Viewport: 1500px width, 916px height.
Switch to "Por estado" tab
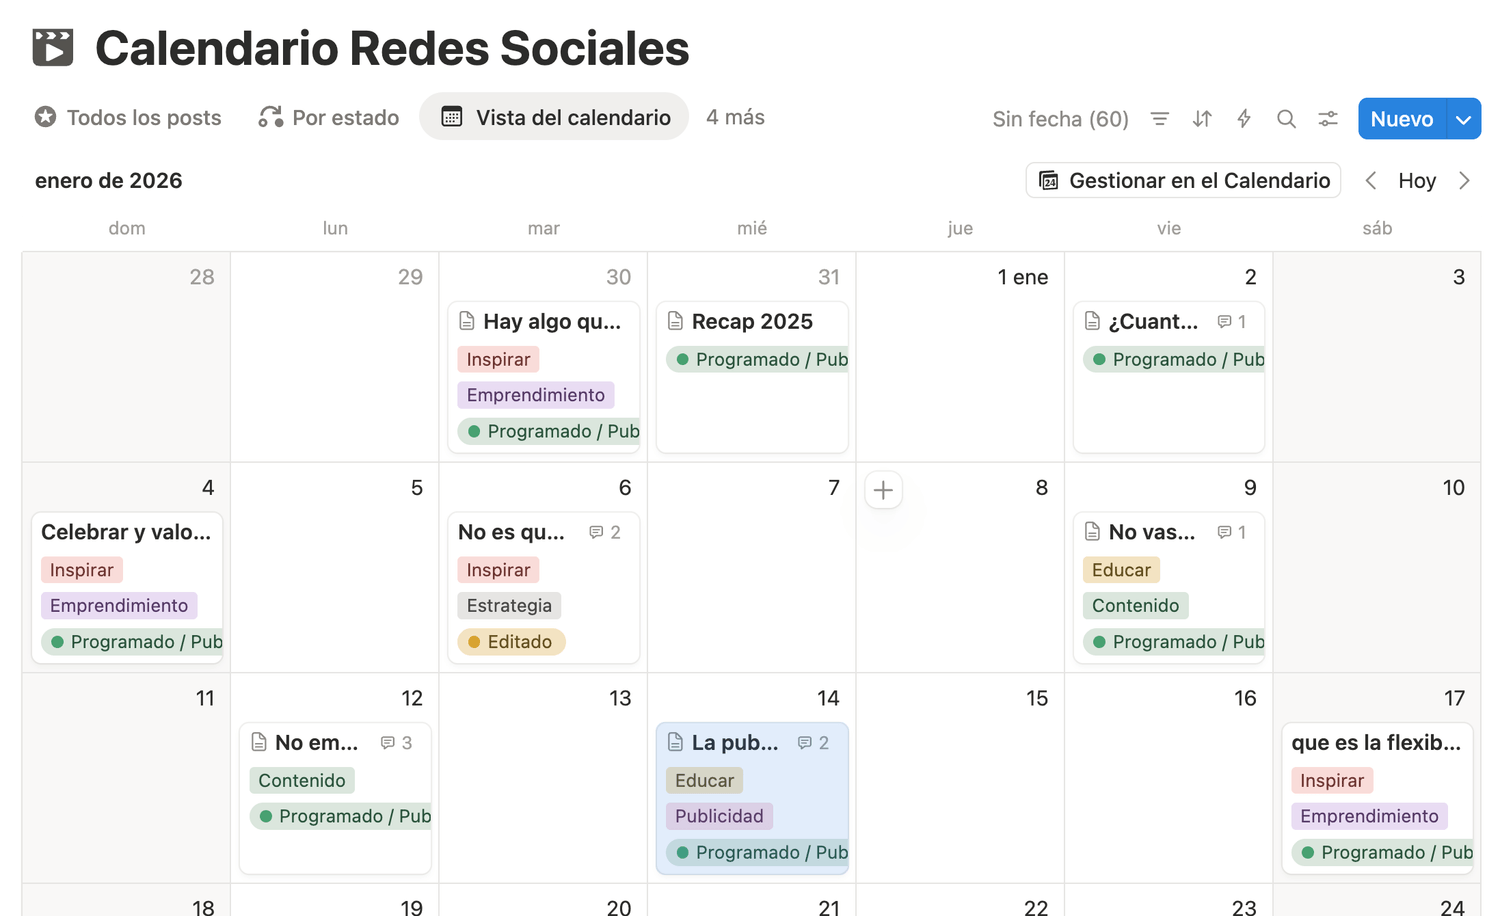coord(328,117)
